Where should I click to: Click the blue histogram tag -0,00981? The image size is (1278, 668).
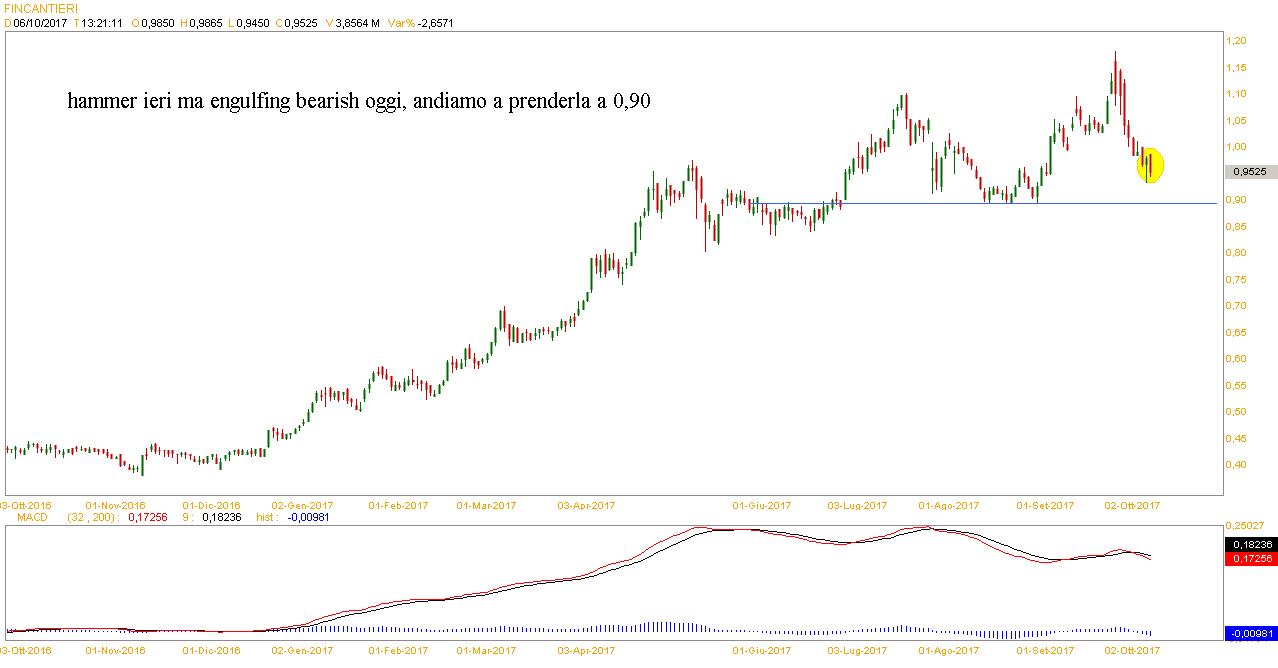click(x=1250, y=633)
